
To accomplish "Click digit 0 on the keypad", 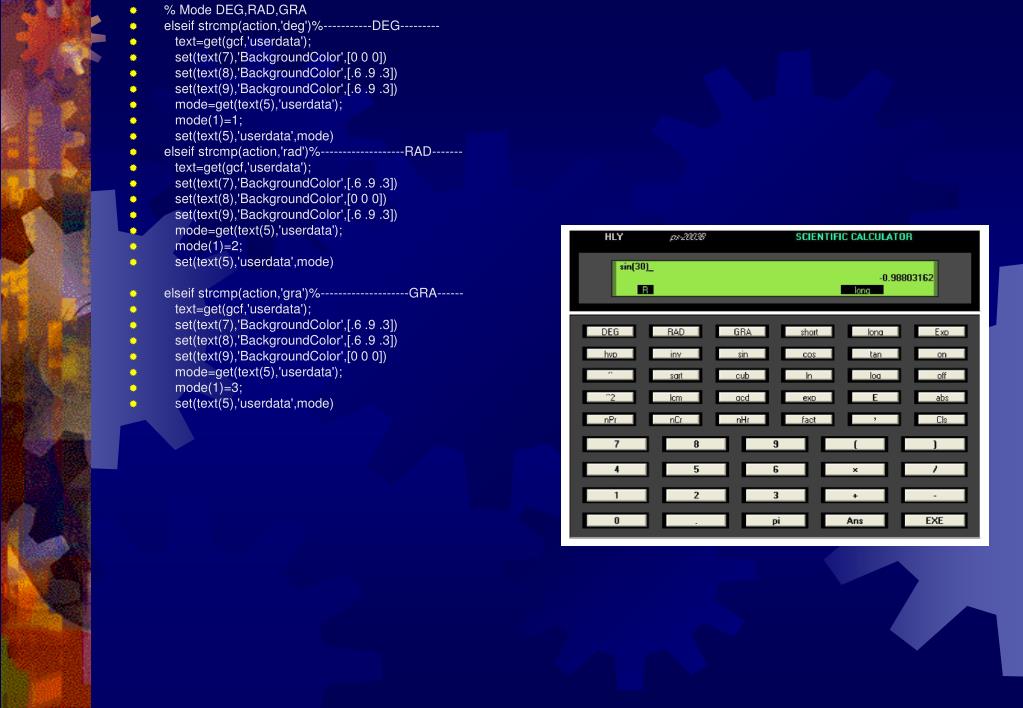I will coord(617,521).
